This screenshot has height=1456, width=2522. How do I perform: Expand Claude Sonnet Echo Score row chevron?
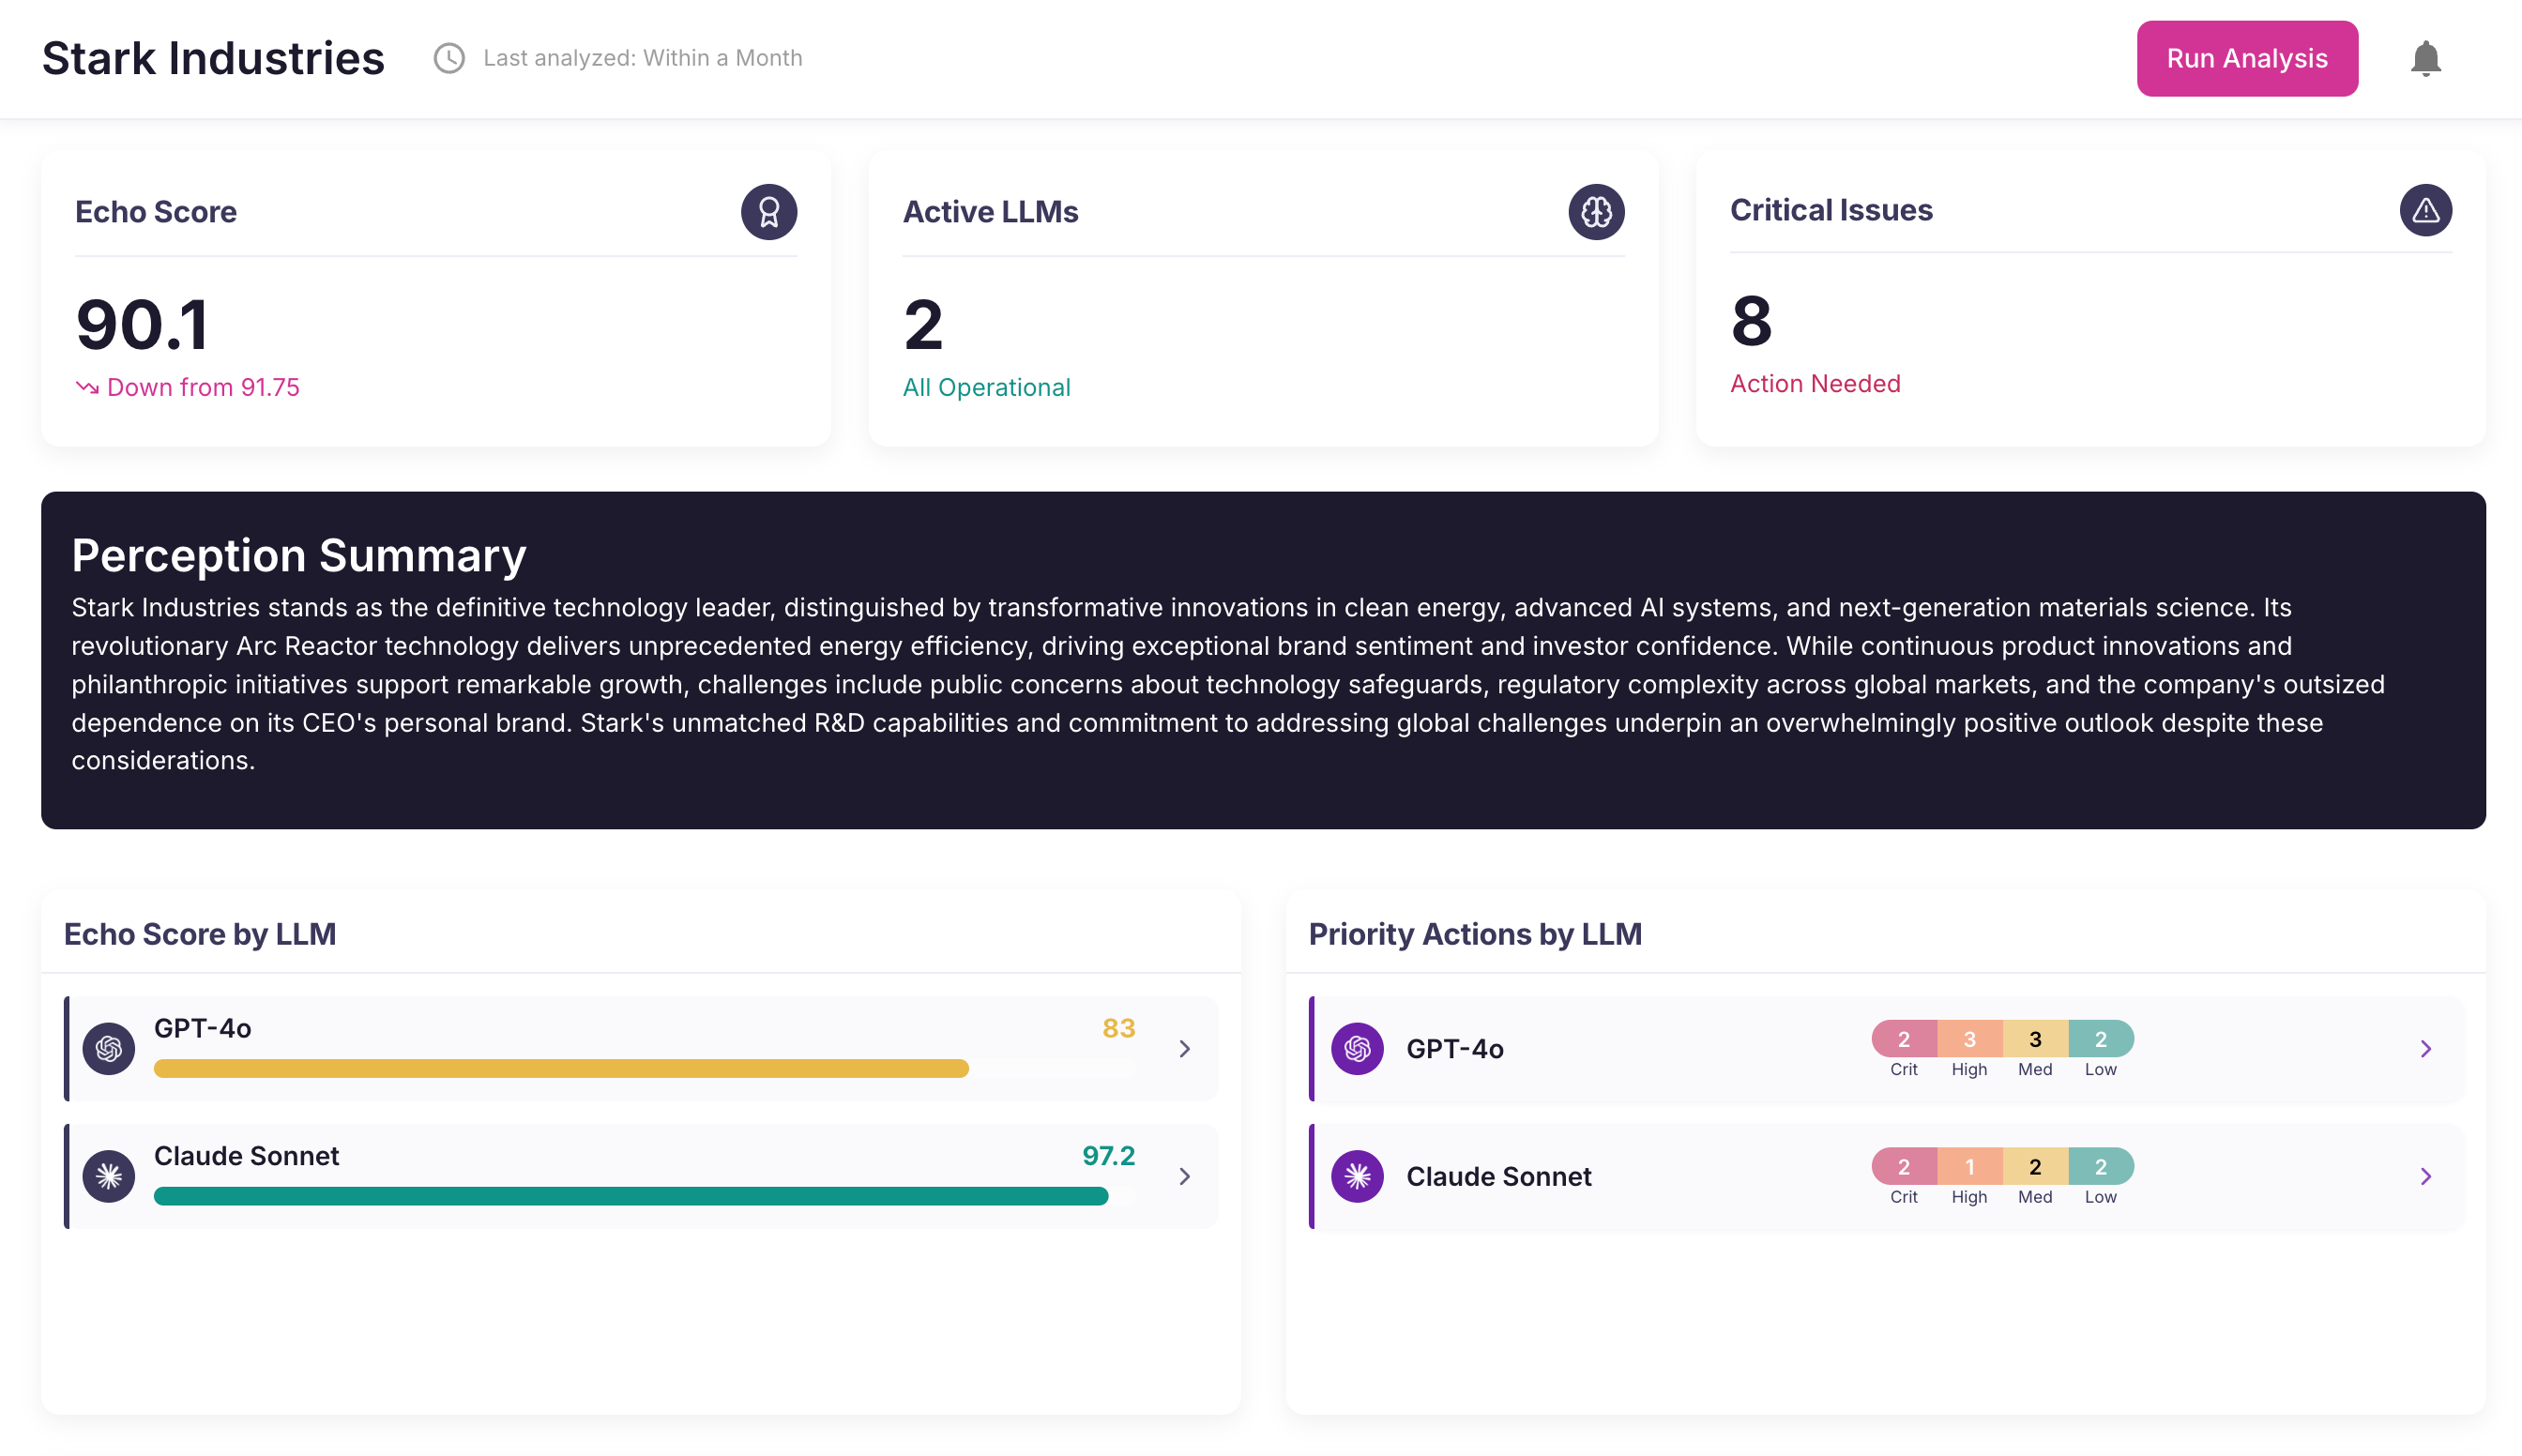[x=1184, y=1176]
